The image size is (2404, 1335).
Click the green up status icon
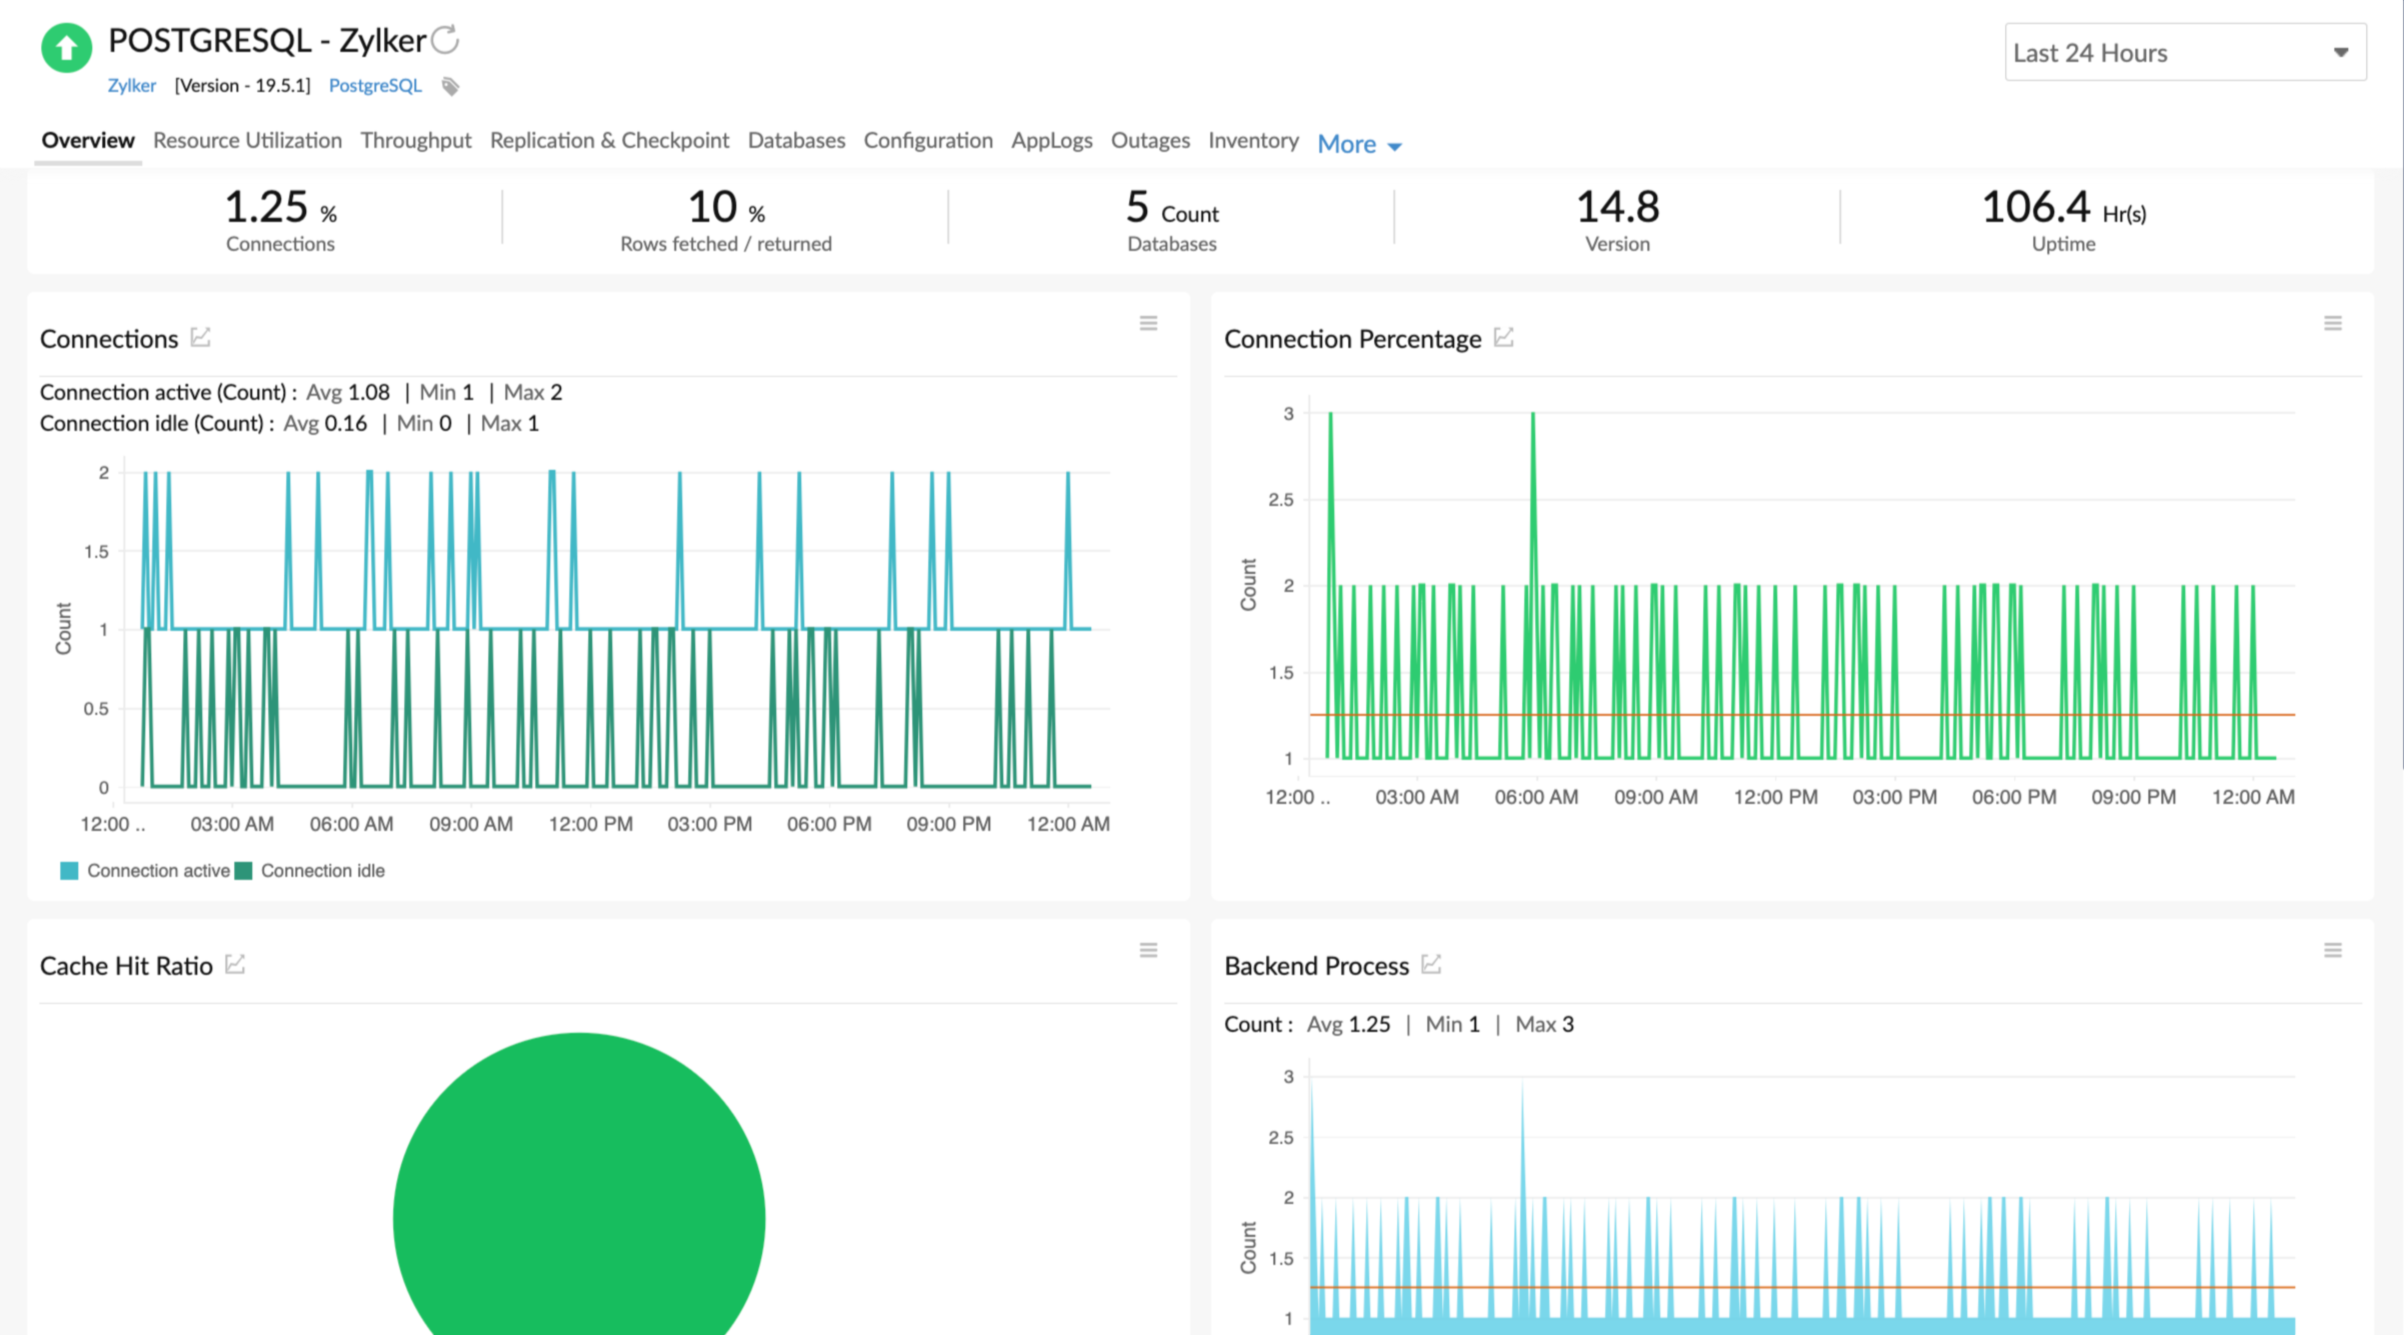tap(66, 47)
